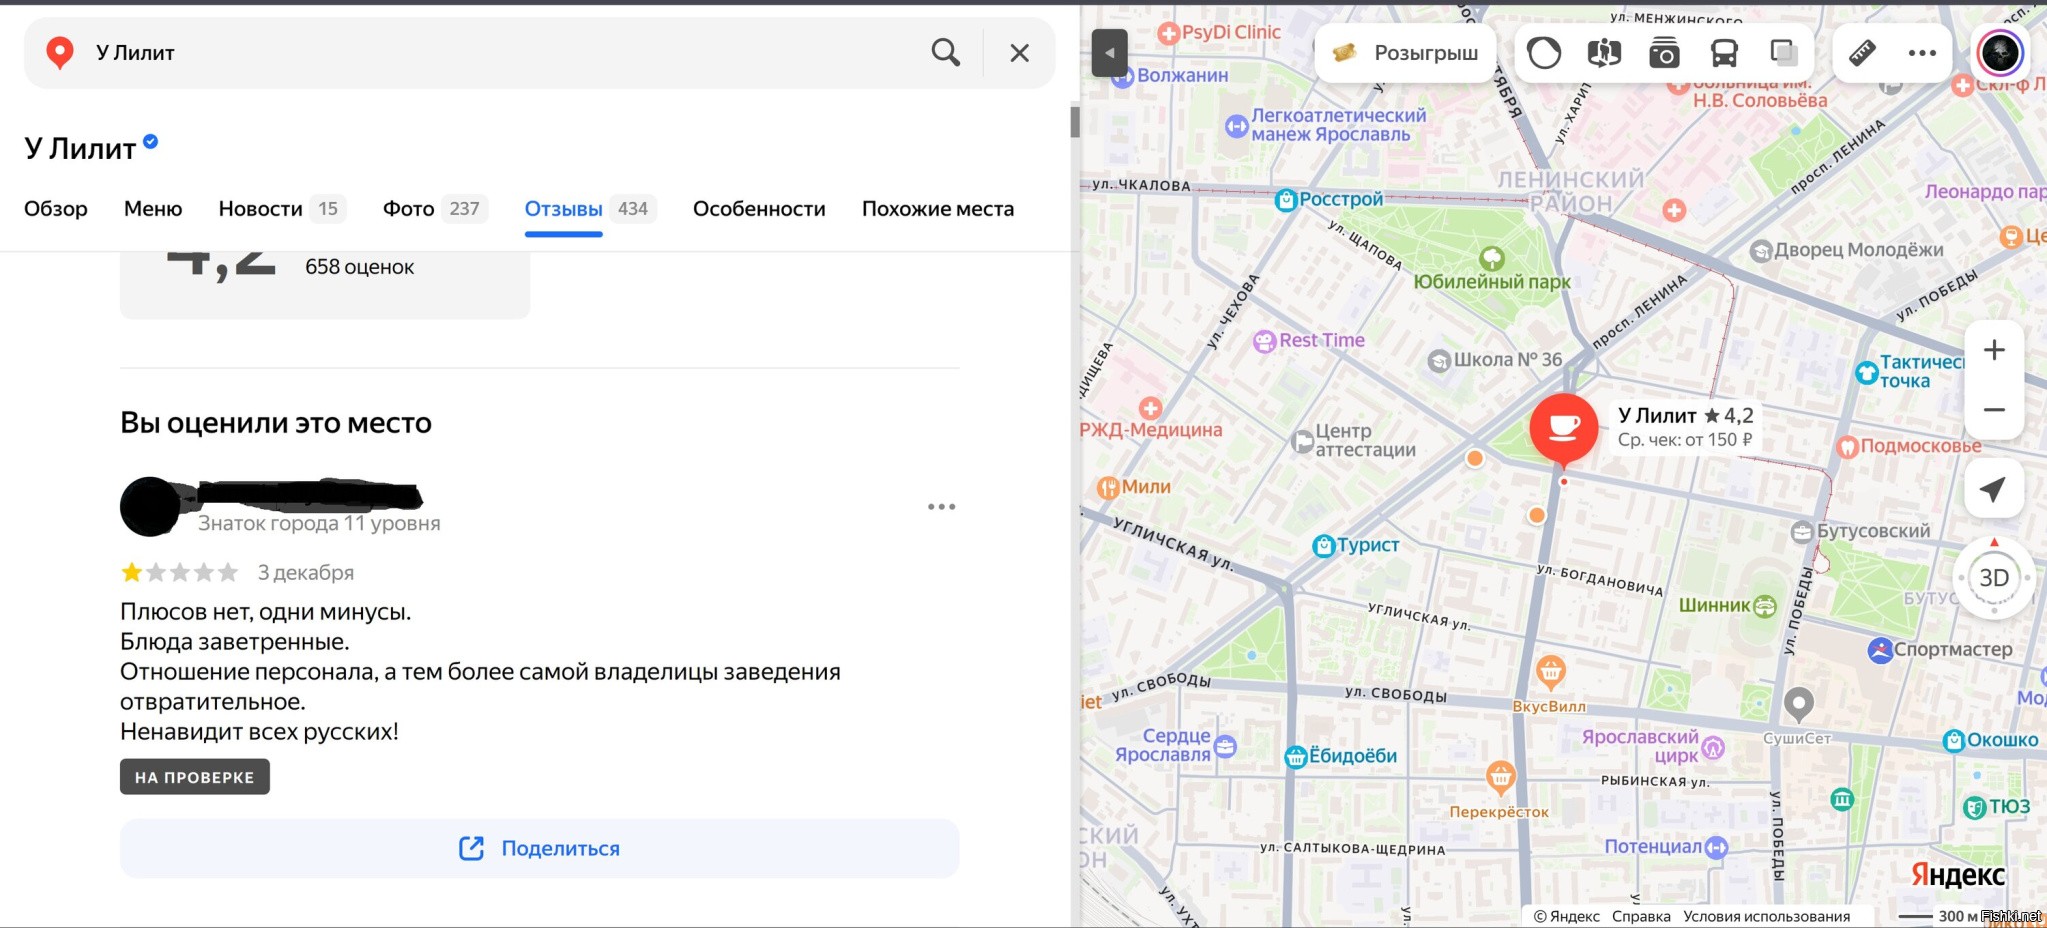Open more map tools menu
This screenshot has height=928, width=2047.
click(1922, 53)
